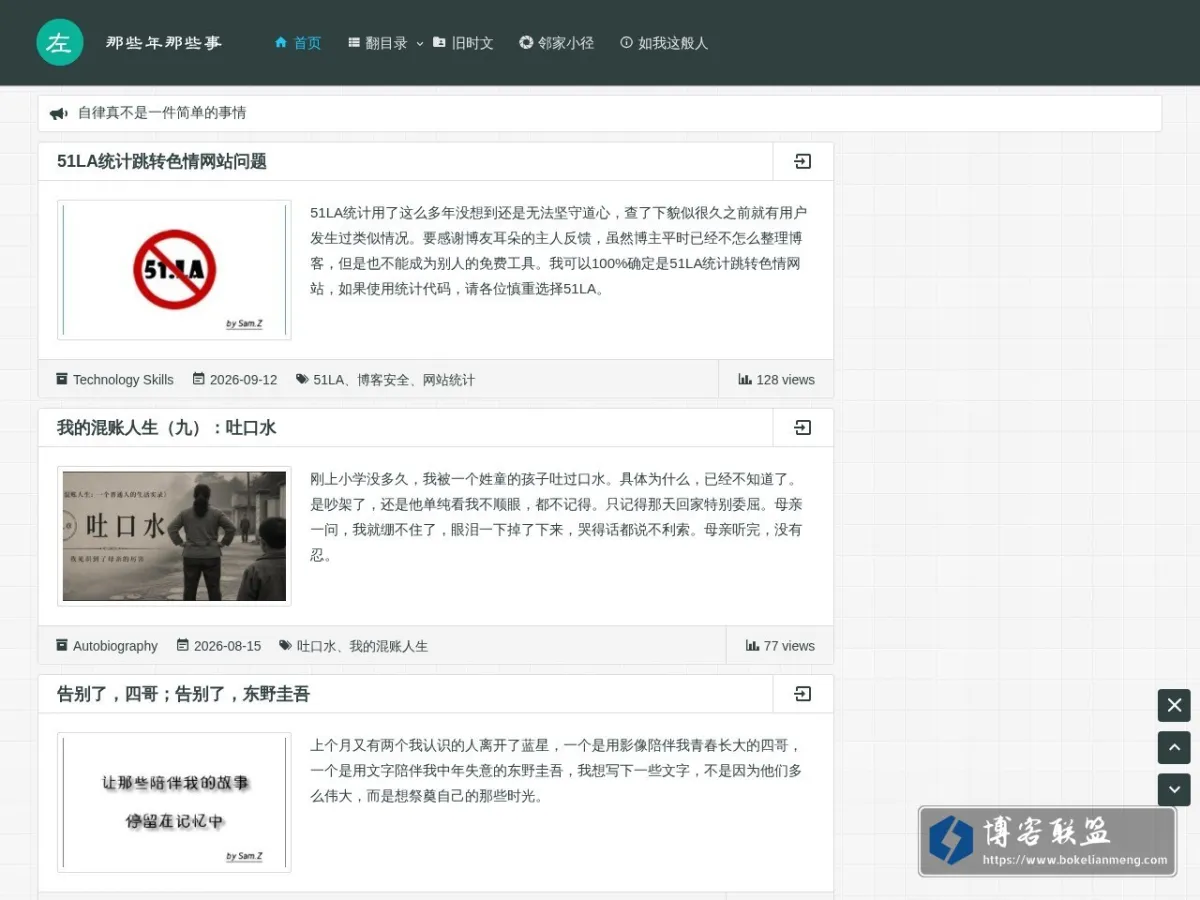Click calendar icon beside 2026-09-12
The image size is (1200, 900).
199,379
